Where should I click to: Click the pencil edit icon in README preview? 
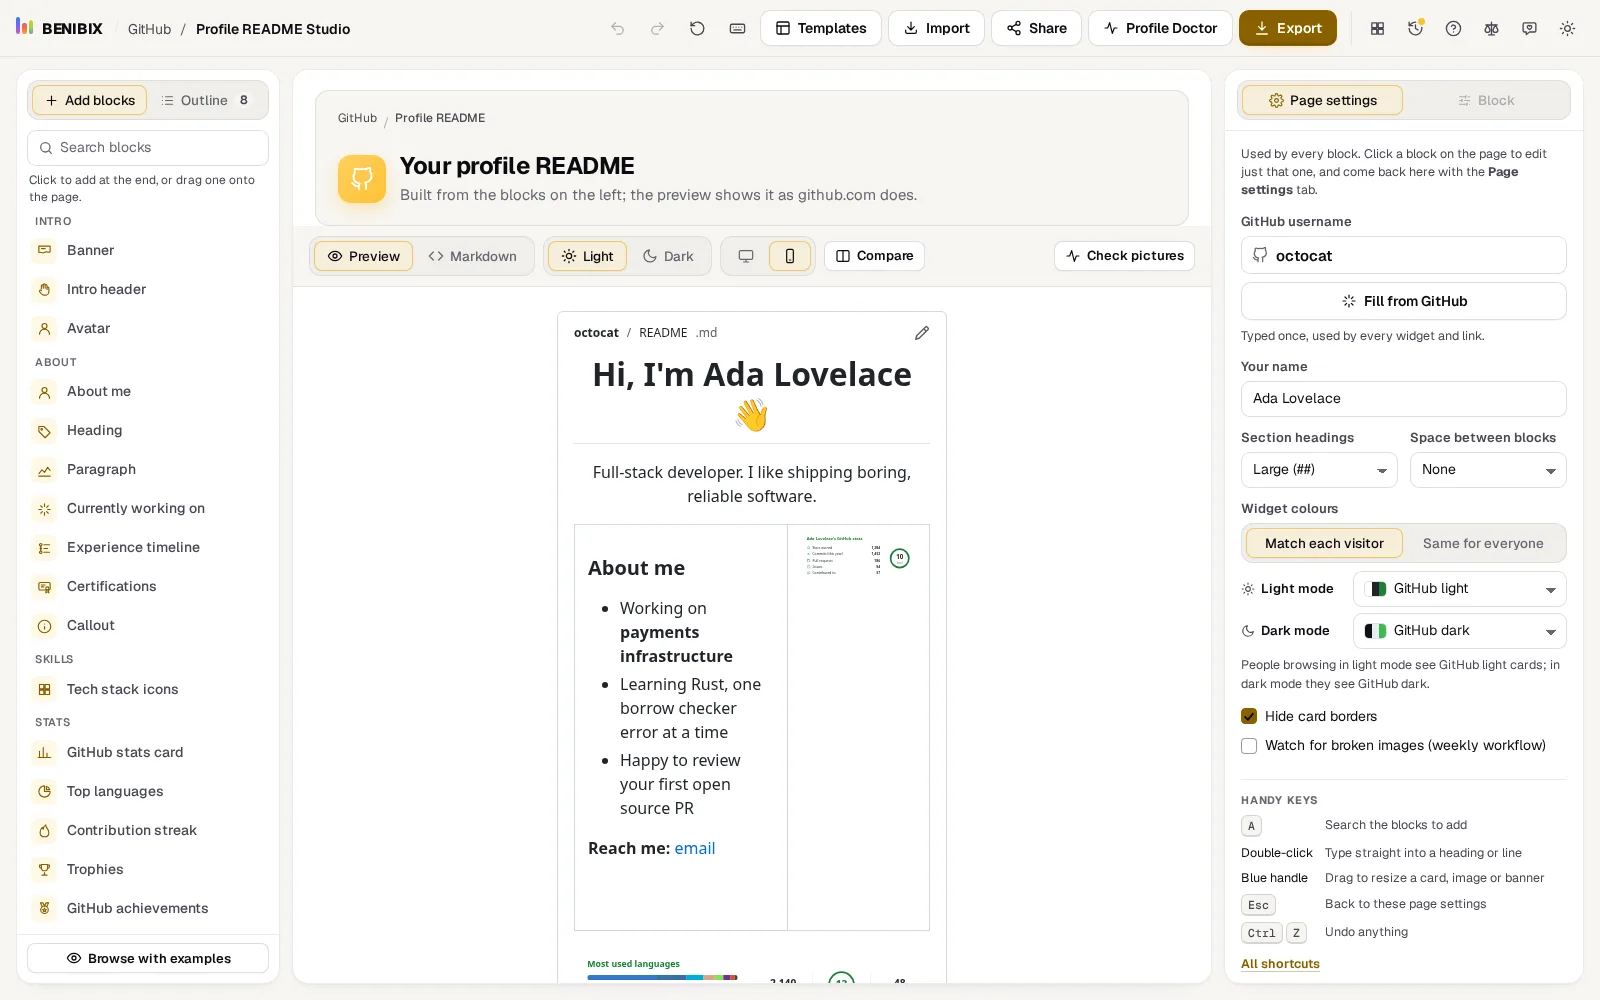[922, 333]
